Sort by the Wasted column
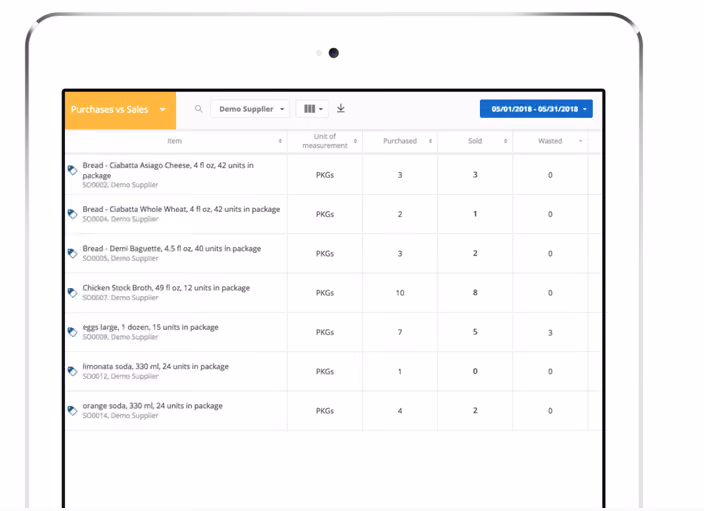Image resolution: width=704 pixels, height=511 pixels. click(550, 141)
